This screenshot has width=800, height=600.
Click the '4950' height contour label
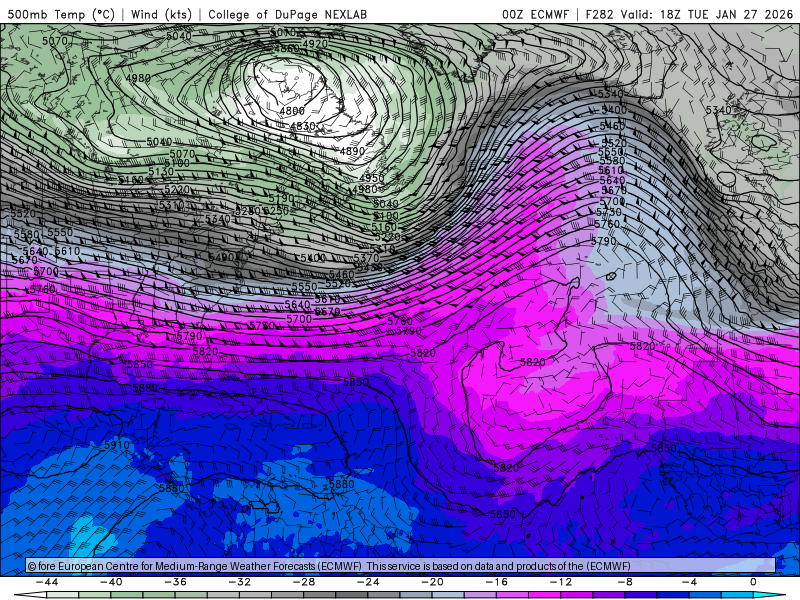click(371, 178)
